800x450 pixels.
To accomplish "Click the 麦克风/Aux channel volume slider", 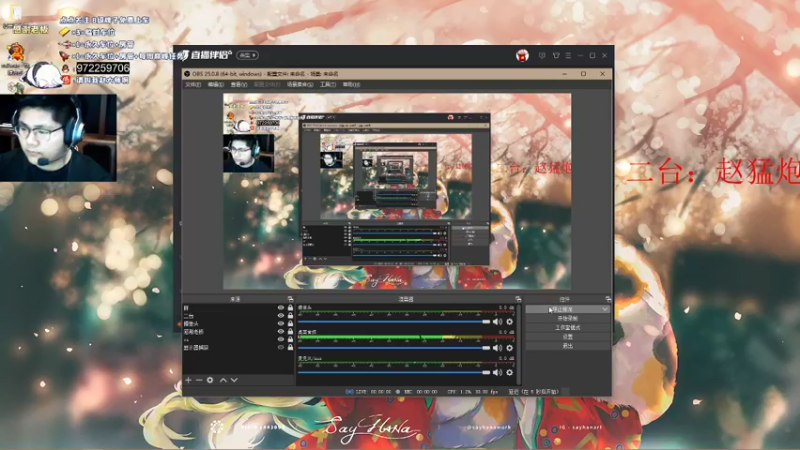I will click(x=394, y=372).
